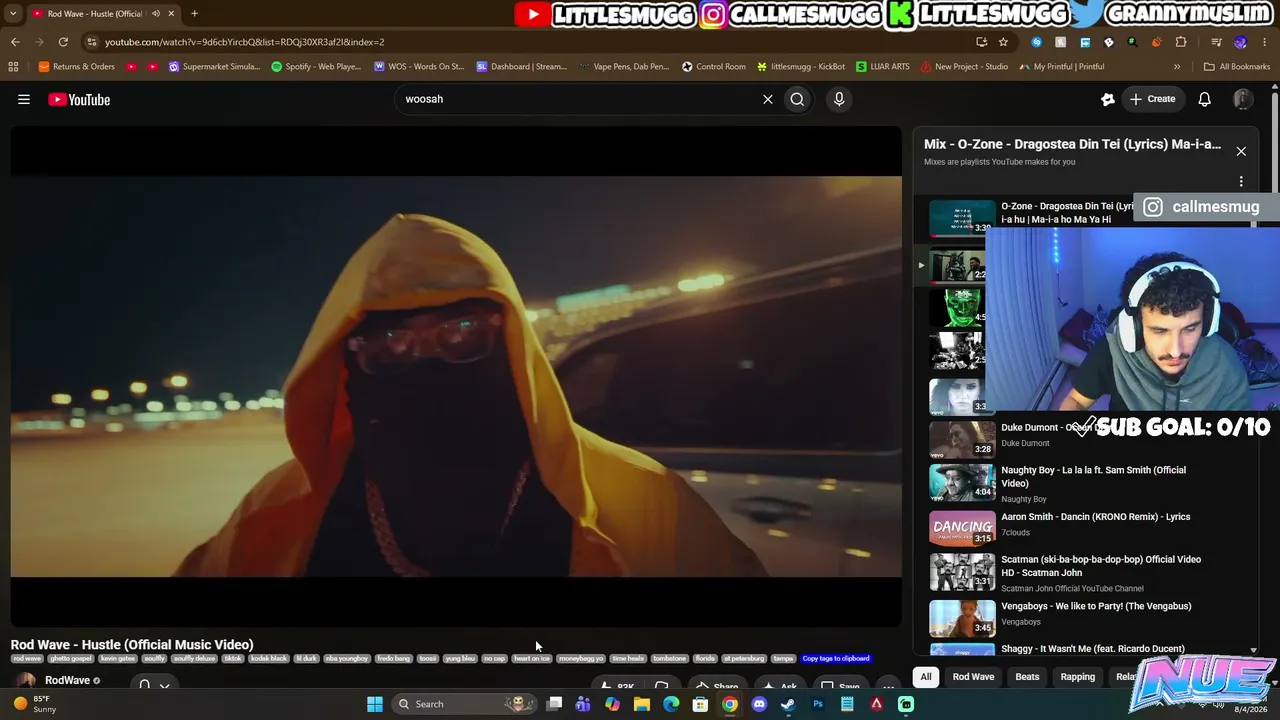Open the YouTube account avatar menu
The image size is (1280, 720).
(1243, 99)
